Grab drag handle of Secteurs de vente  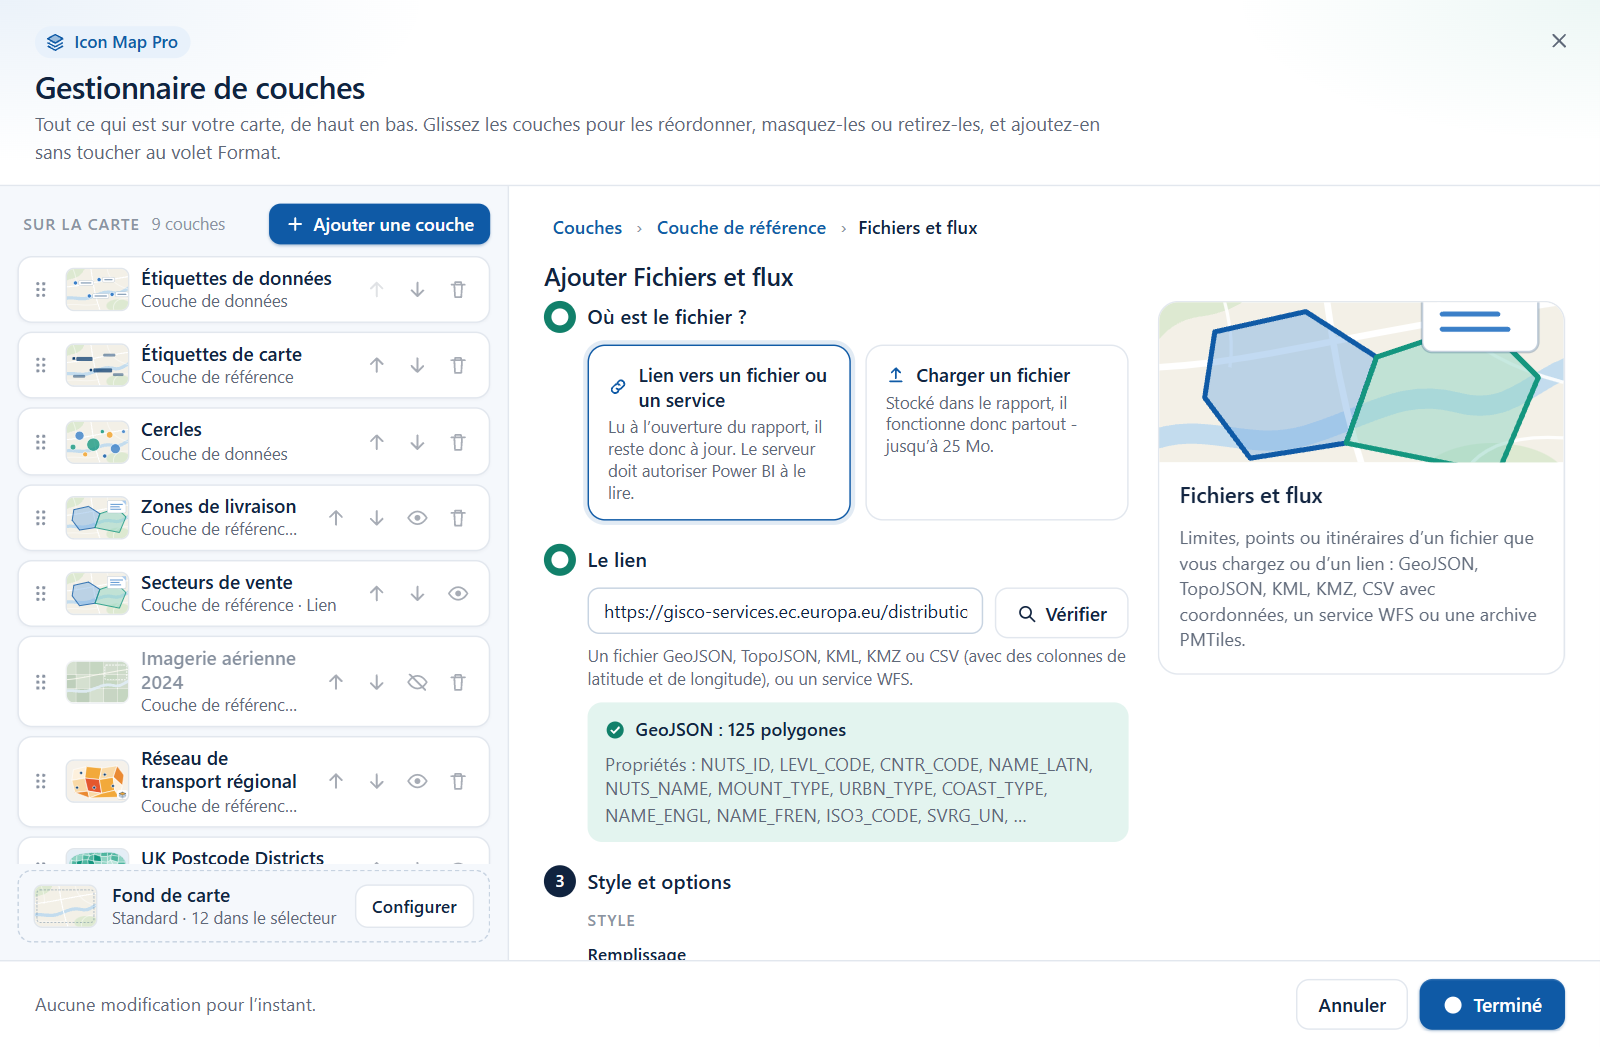pos(41,594)
